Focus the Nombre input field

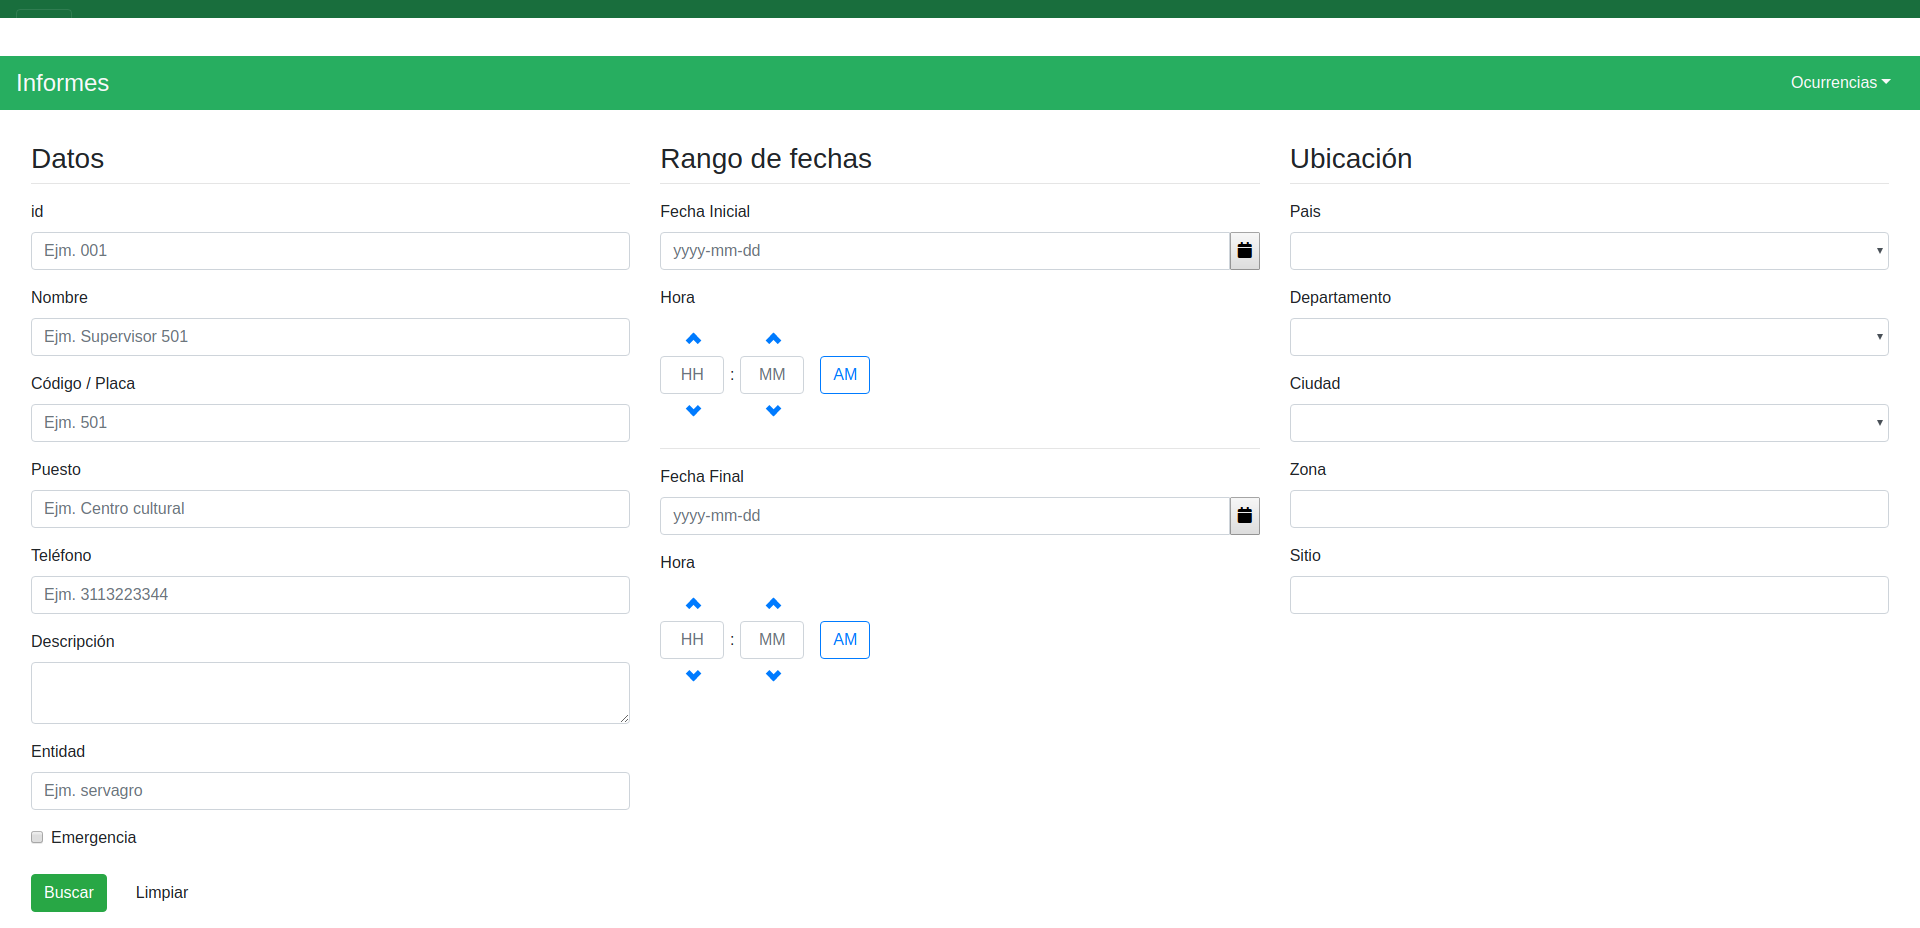[330, 337]
